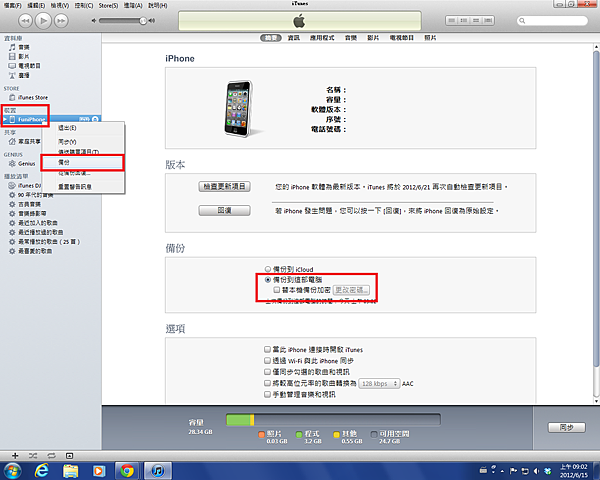Open the 最喜愛的歌曲 playlist
Screen dimensions: 600x480
click(x=35, y=251)
